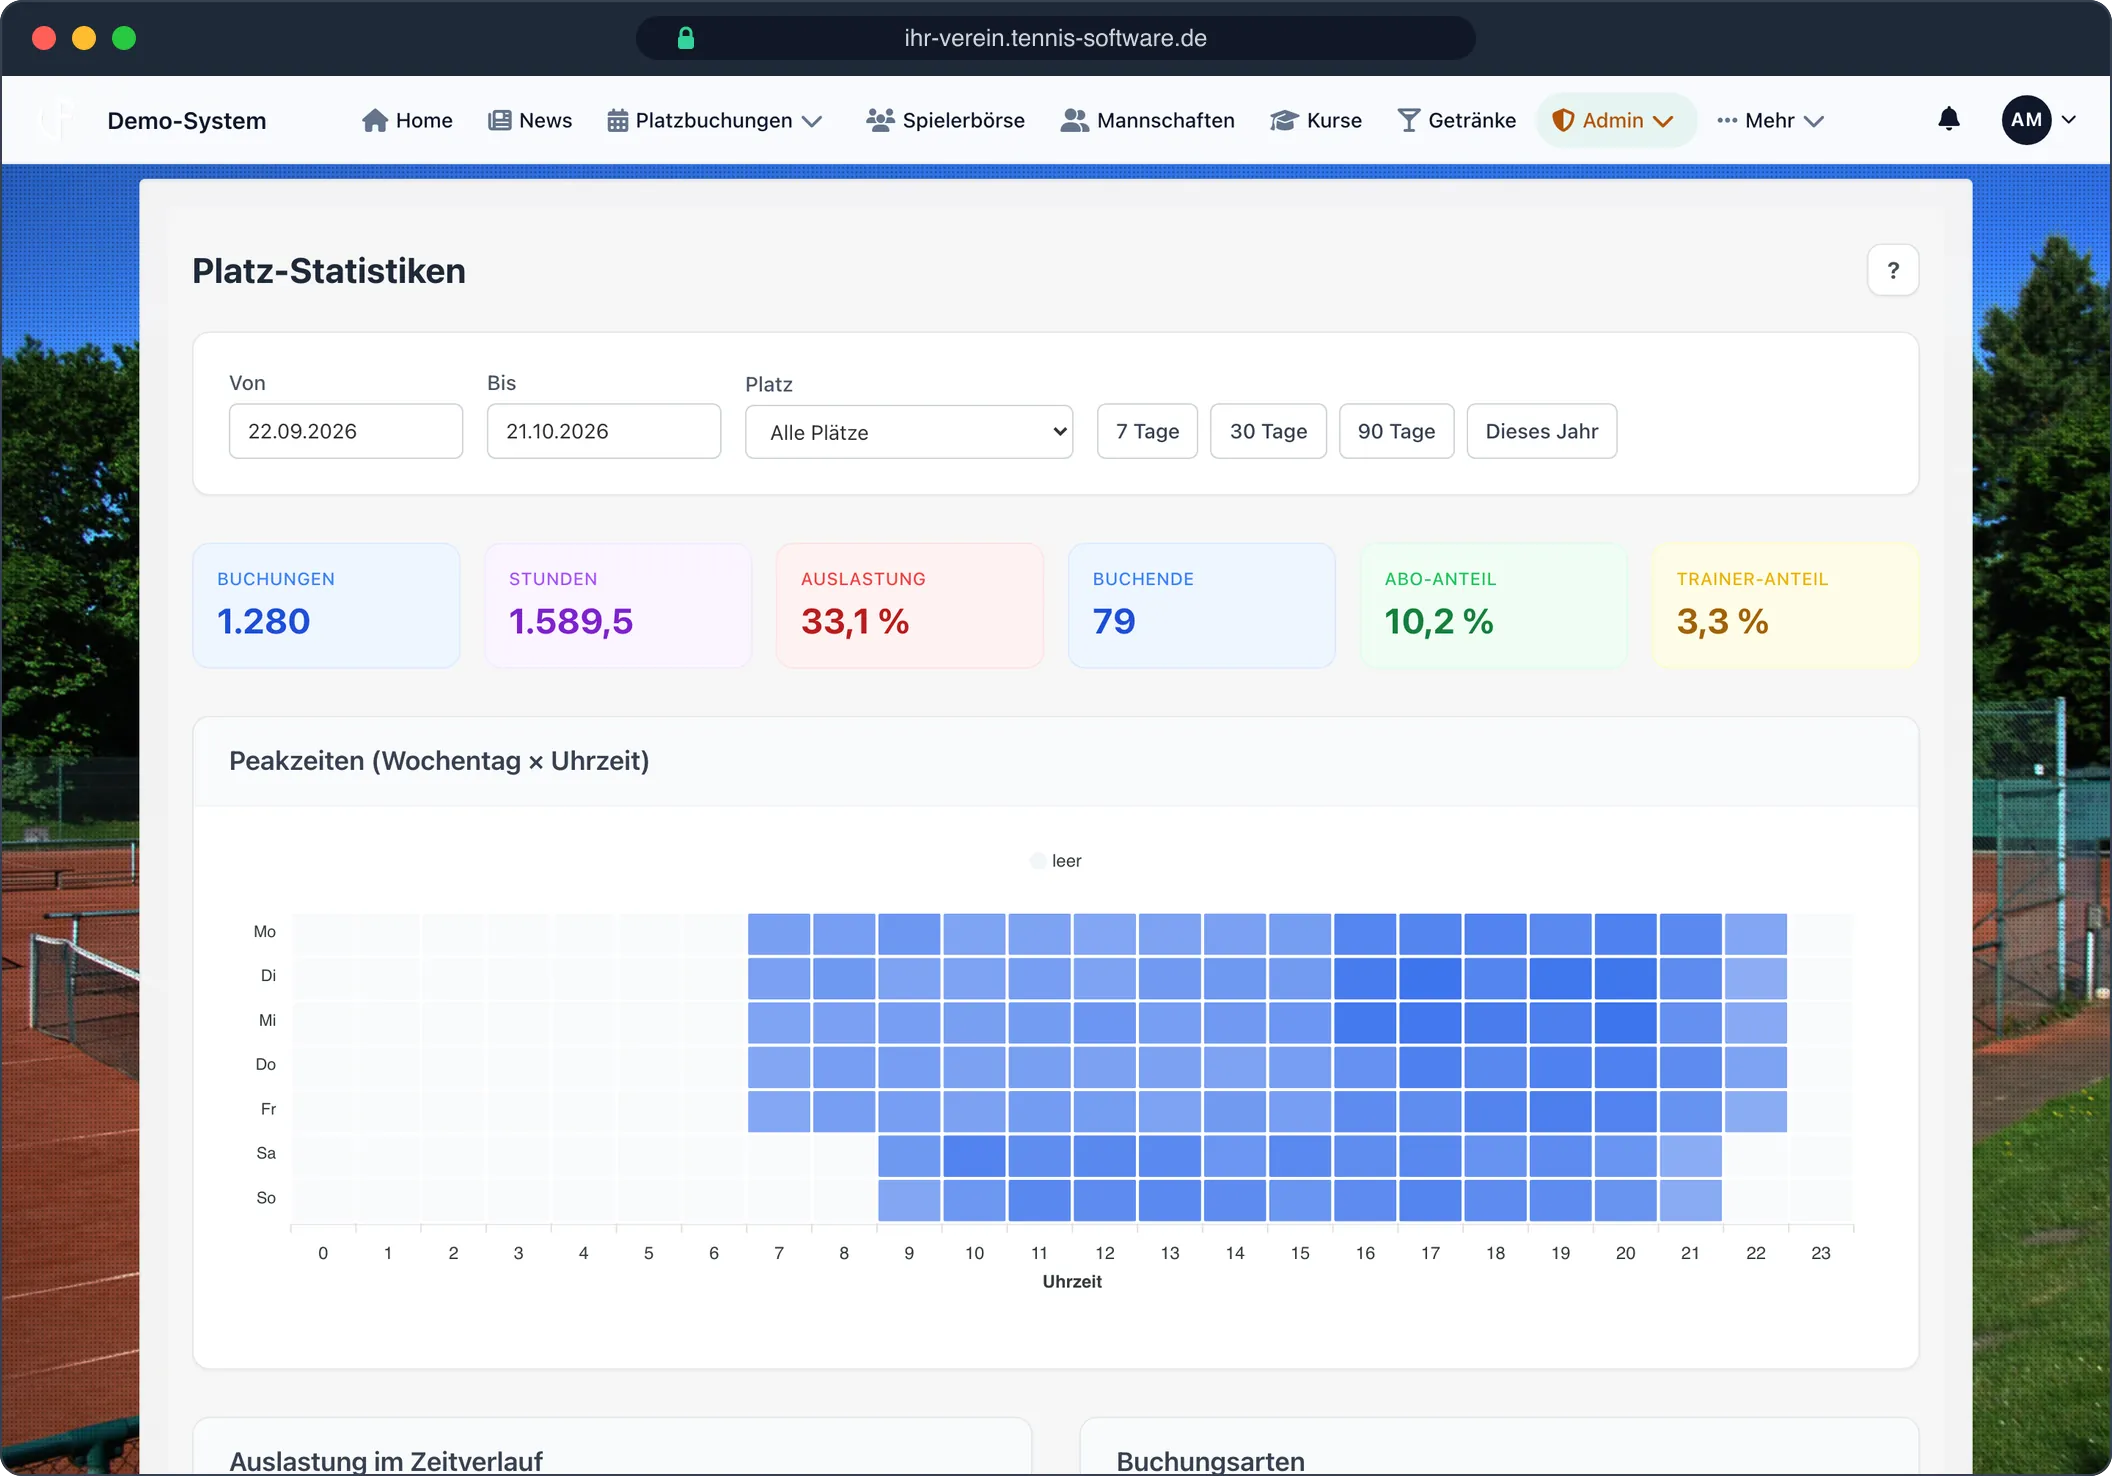Click the Trainer-Anteil 3,3 % card
The width and height of the screenshot is (2112, 1476).
point(1786,606)
